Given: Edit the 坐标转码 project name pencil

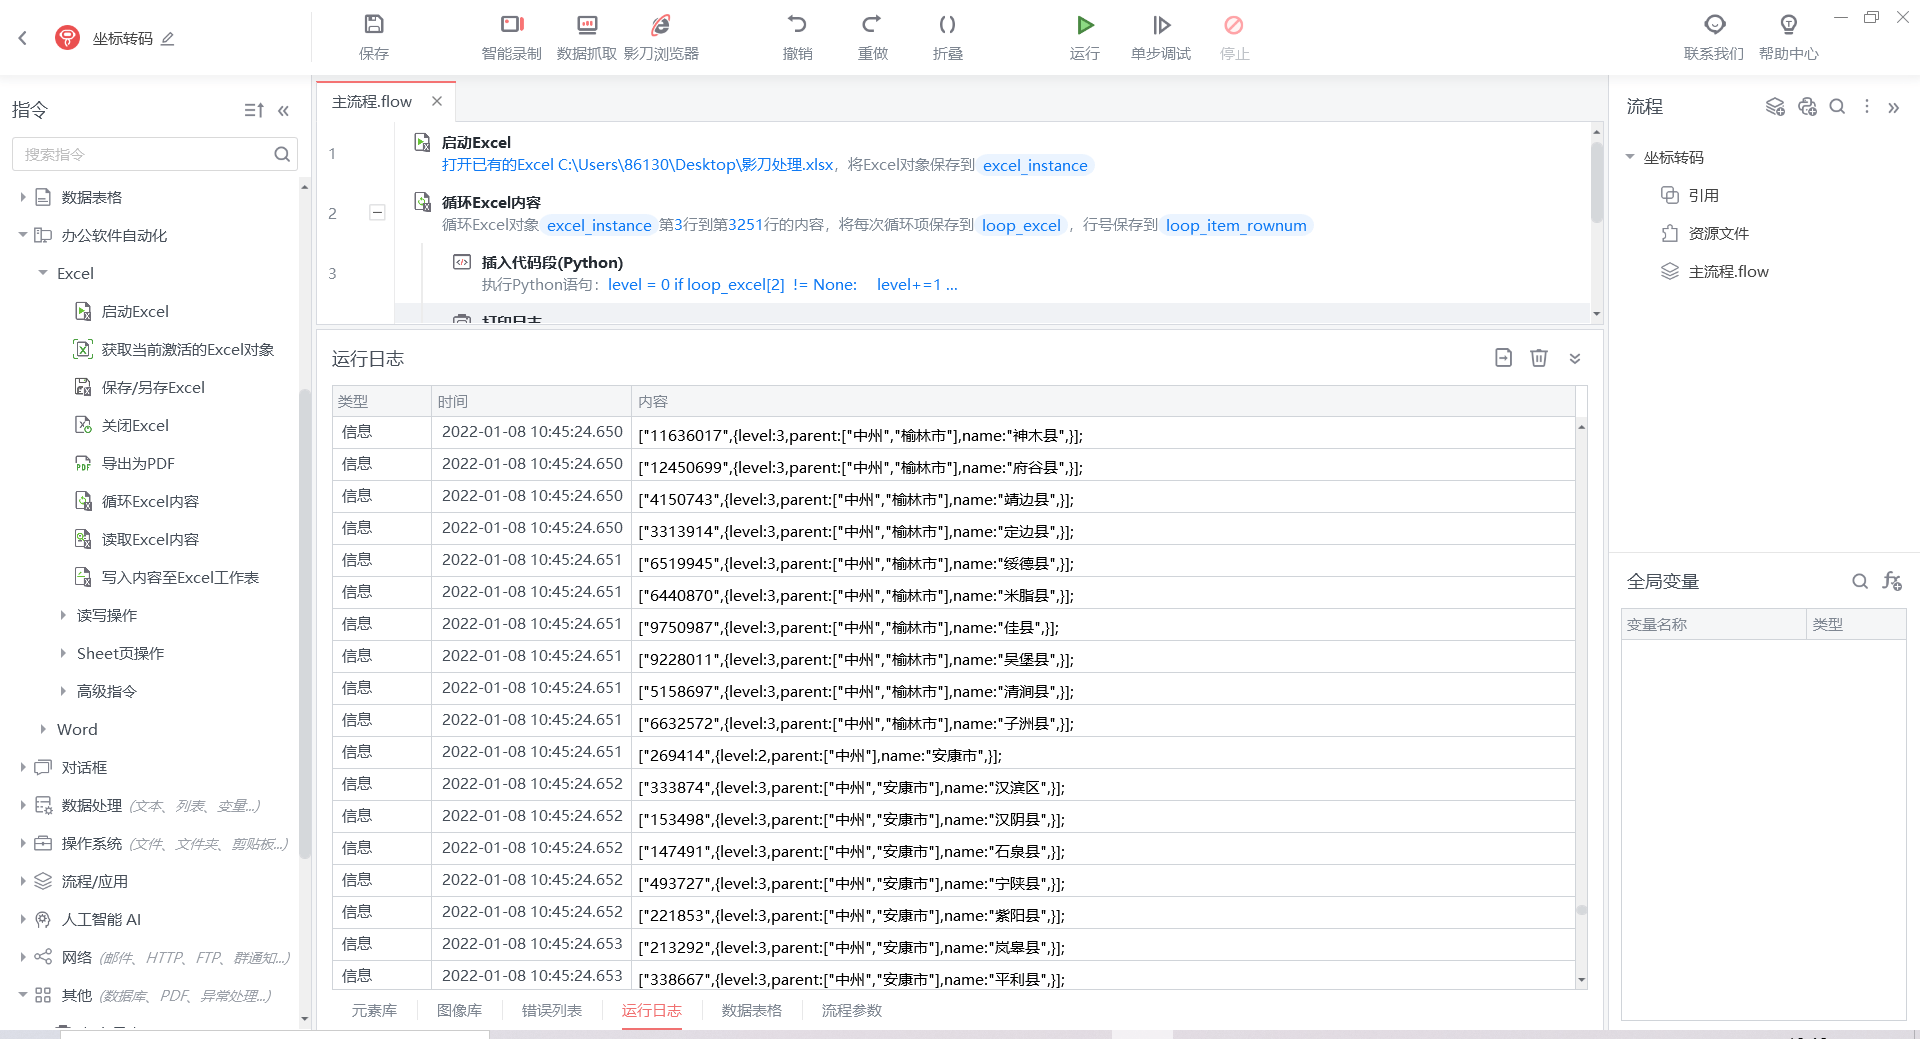Looking at the screenshot, I should (x=168, y=39).
